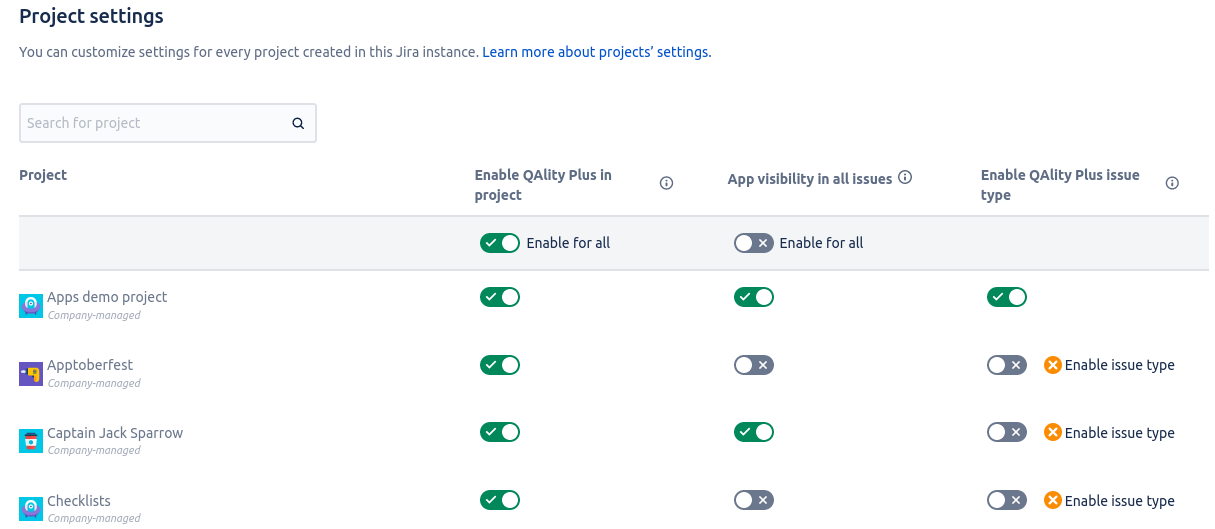The height and width of the screenshot is (529, 1215).
Task: Click the Apps demo project name
Action: pyautogui.click(x=107, y=297)
